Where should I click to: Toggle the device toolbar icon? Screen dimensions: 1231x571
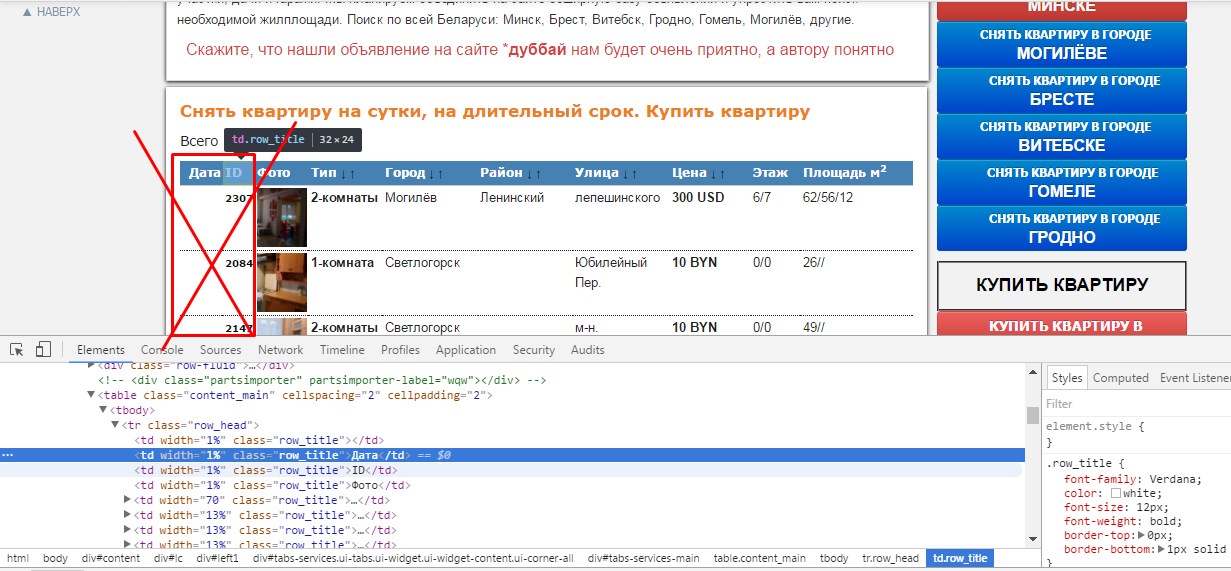43,350
